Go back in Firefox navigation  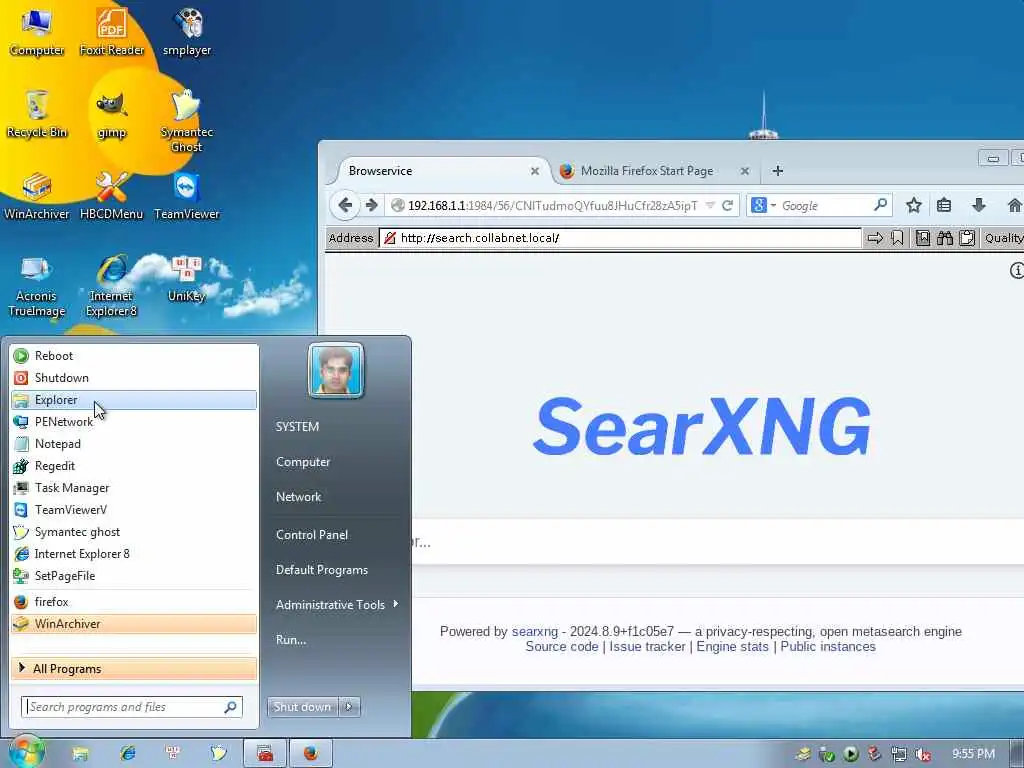[345, 205]
